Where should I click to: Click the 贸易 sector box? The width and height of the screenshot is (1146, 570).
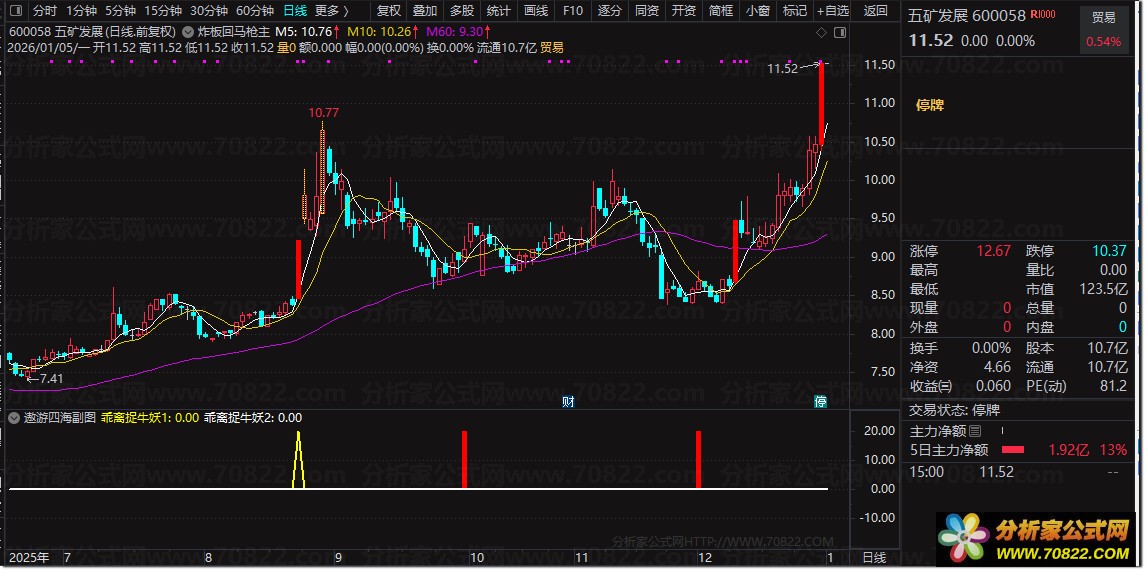1103,29
